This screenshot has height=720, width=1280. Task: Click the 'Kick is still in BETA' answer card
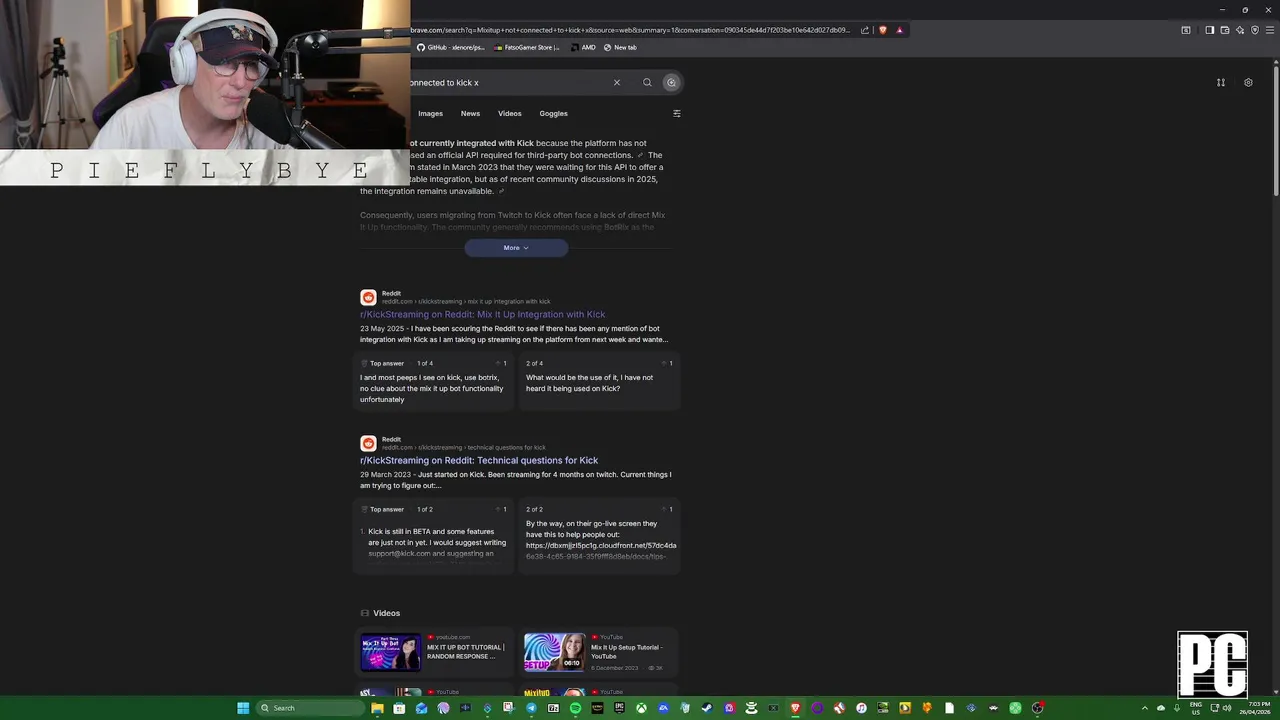coord(434,536)
